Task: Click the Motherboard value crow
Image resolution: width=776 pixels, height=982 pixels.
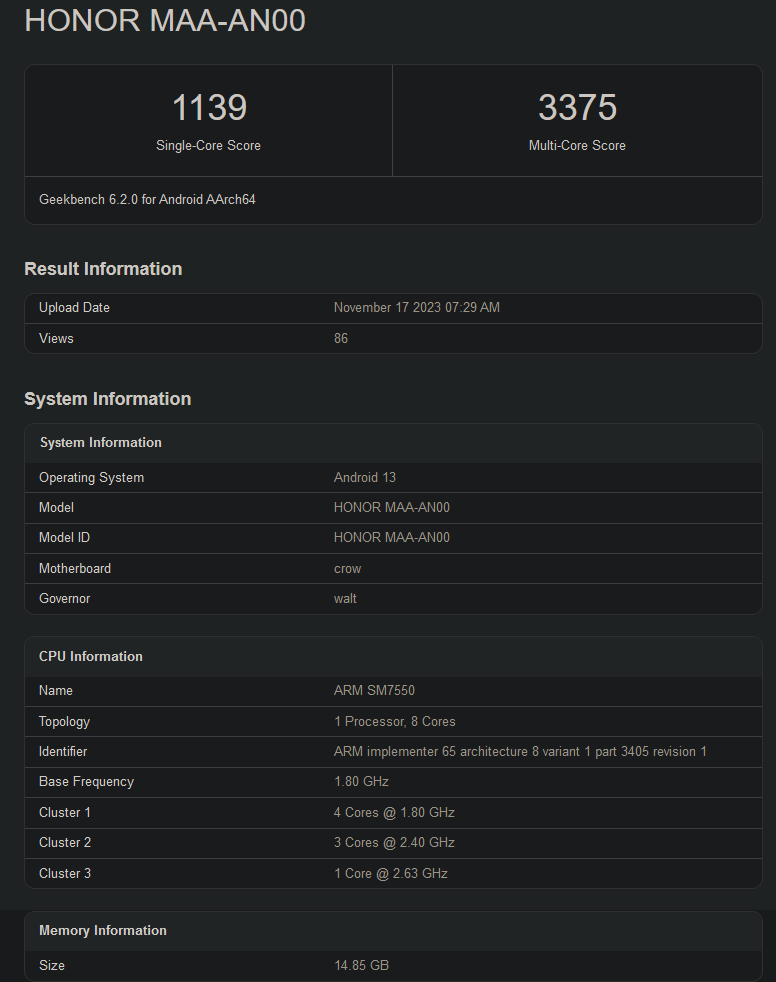Action: point(347,569)
